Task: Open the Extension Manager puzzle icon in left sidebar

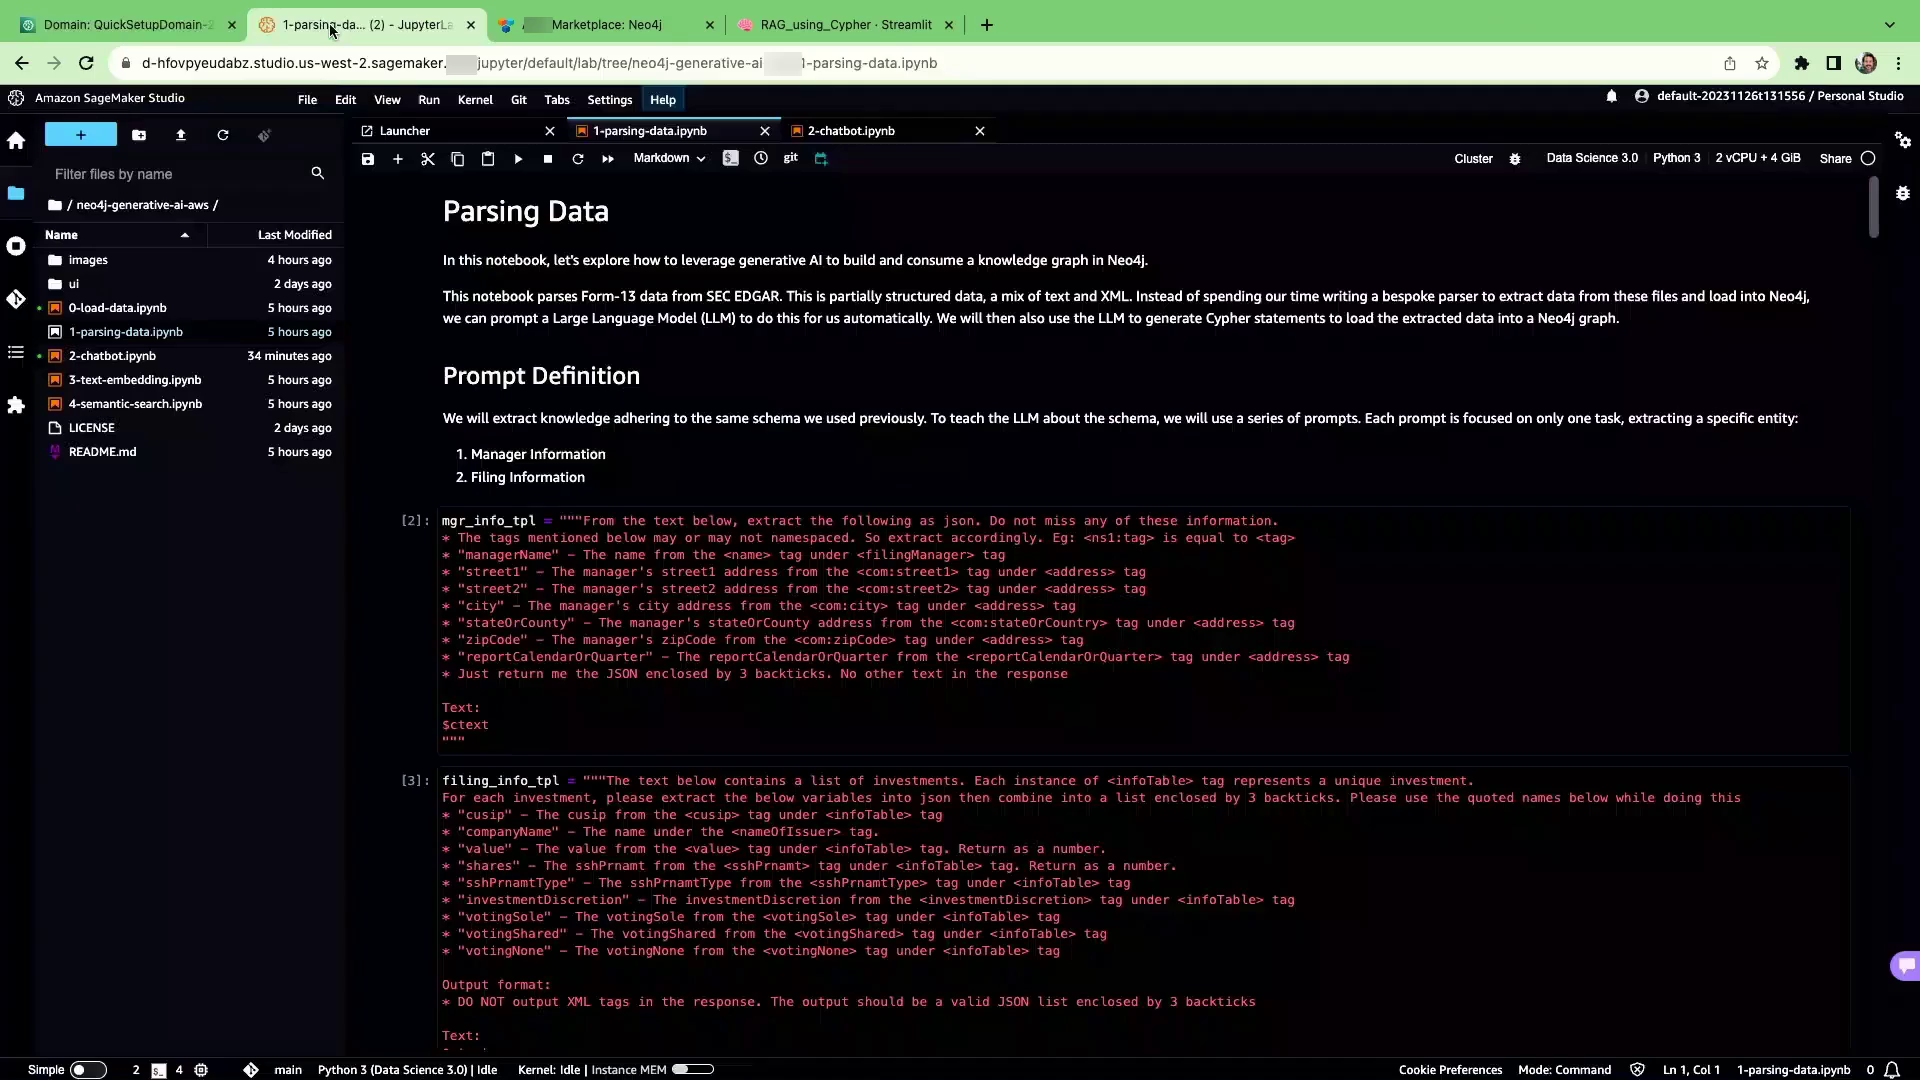Action: tap(16, 405)
